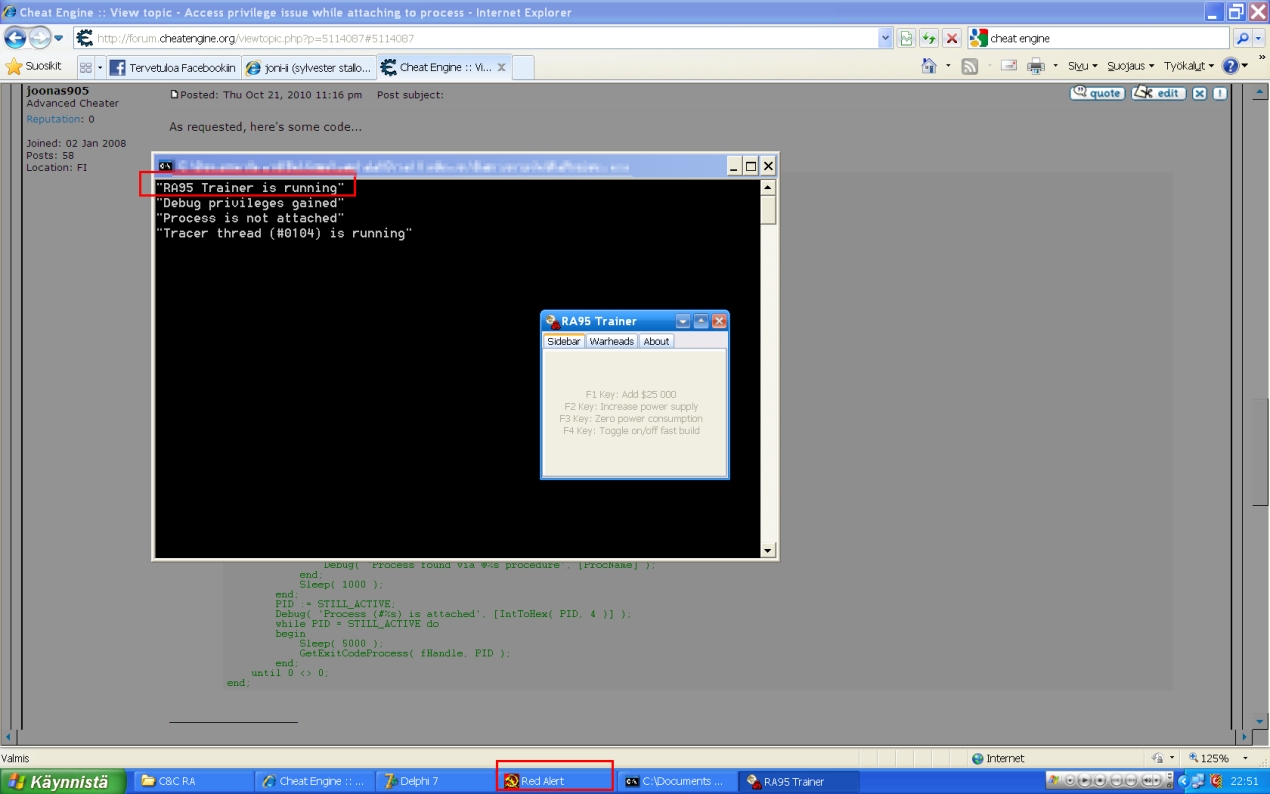Viewport: 1270px width, 794px height.
Task: Click the page scrollbar up arrow
Action: [1259, 93]
